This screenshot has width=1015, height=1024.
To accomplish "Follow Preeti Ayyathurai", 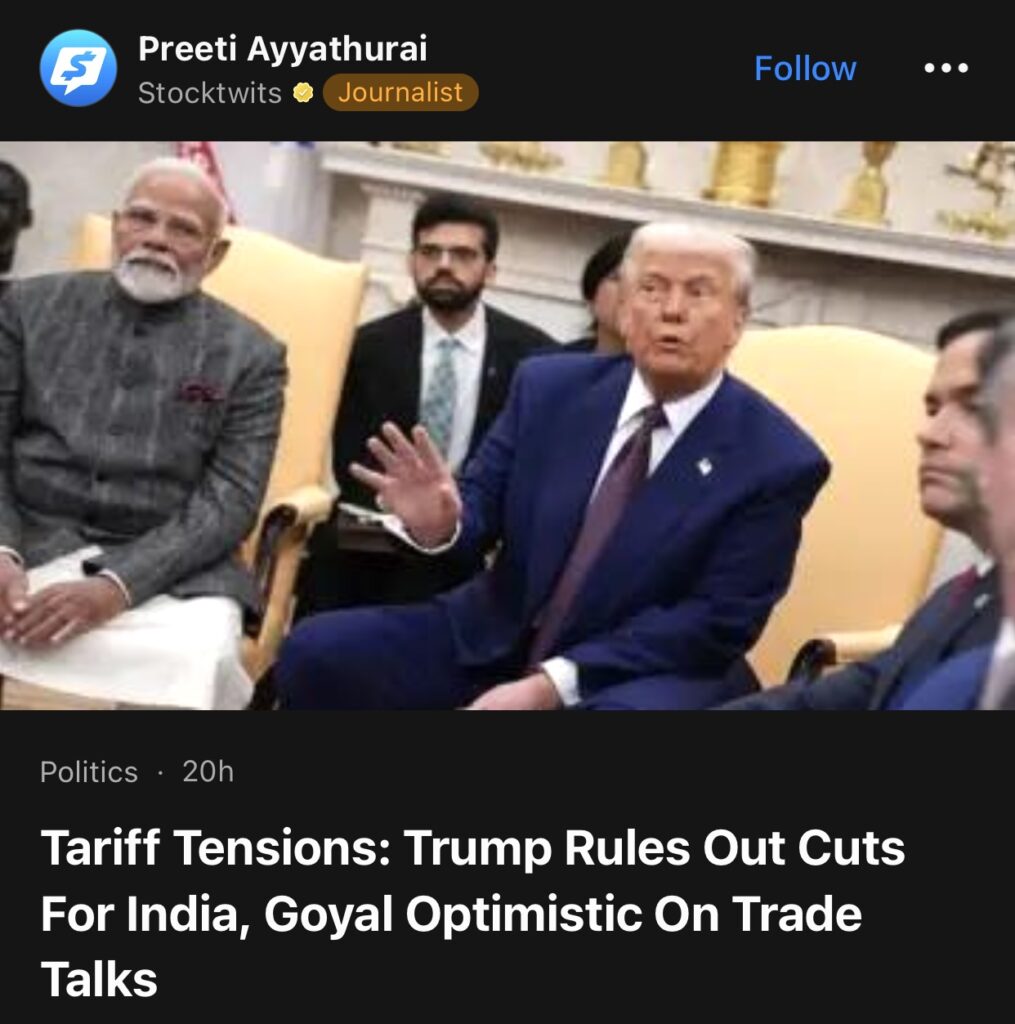I will point(805,69).
